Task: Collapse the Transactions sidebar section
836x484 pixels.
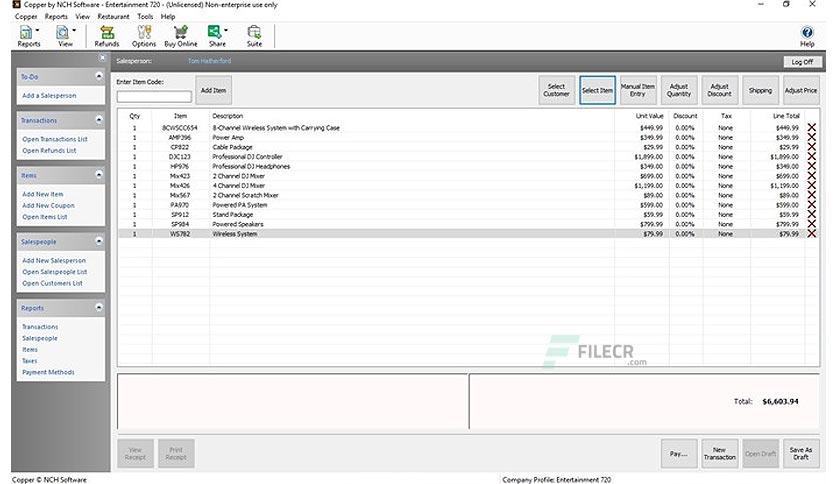Action: click(99, 120)
